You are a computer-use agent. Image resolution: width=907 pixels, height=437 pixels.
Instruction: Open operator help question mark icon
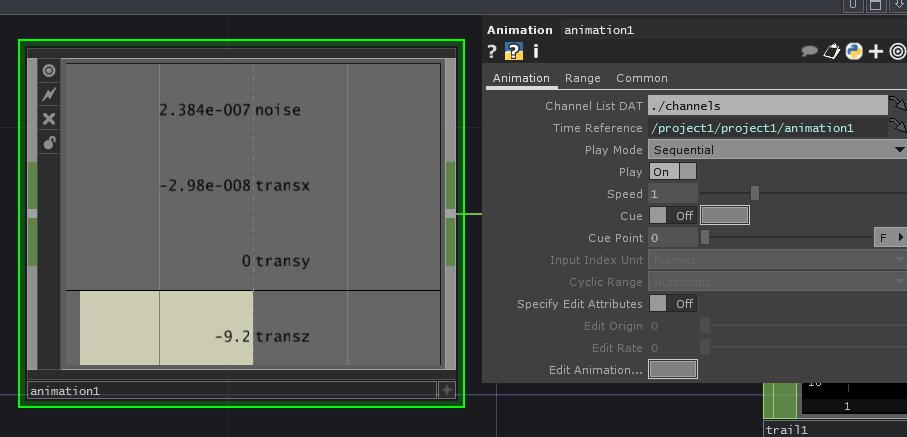point(492,52)
